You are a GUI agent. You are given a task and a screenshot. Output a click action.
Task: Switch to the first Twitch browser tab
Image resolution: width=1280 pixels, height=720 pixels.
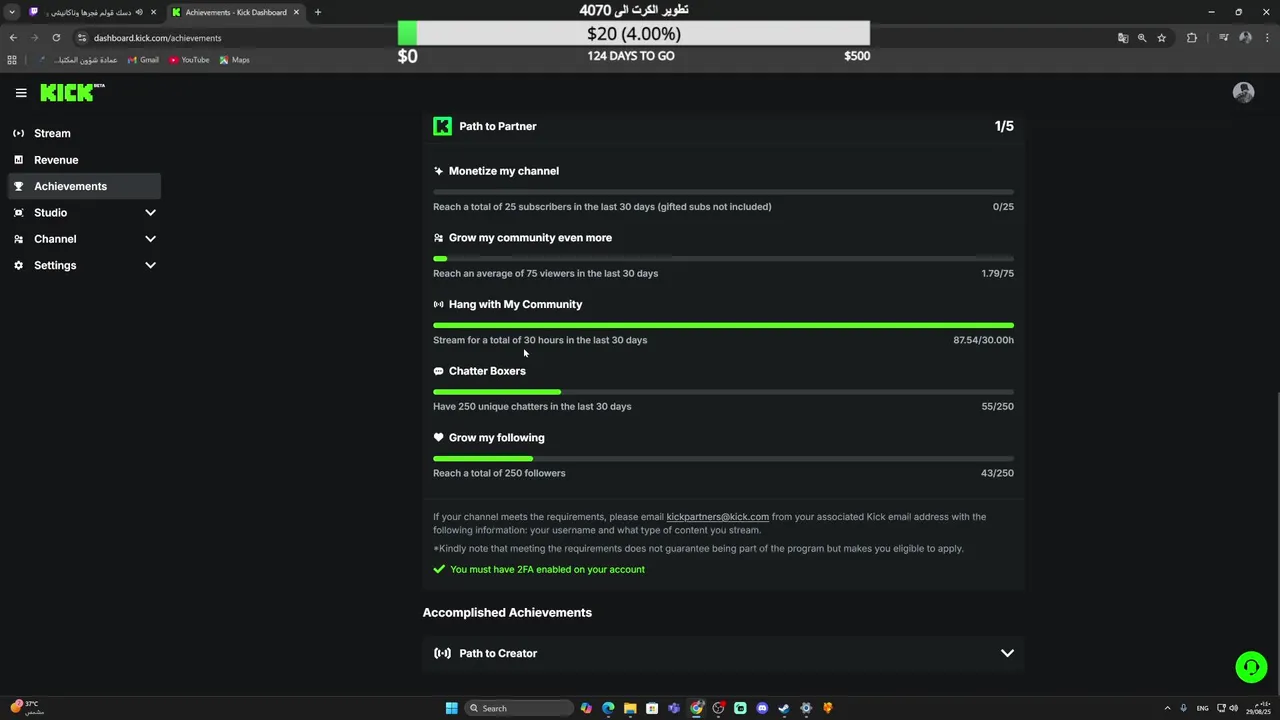click(x=93, y=12)
